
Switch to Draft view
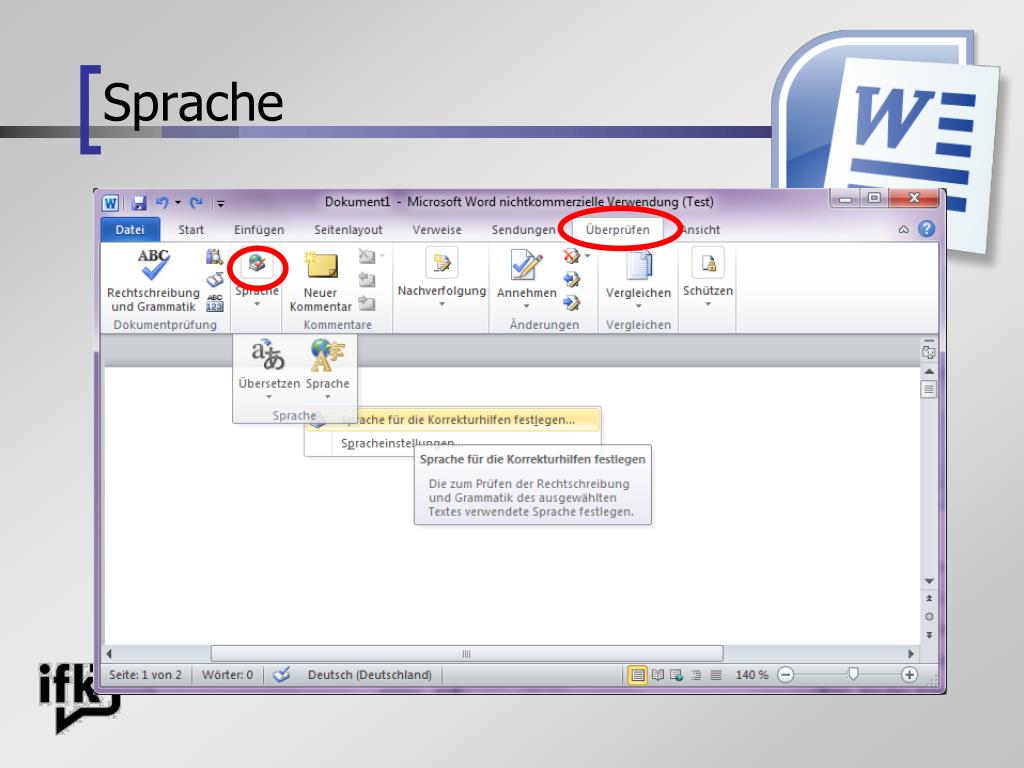click(x=716, y=675)
